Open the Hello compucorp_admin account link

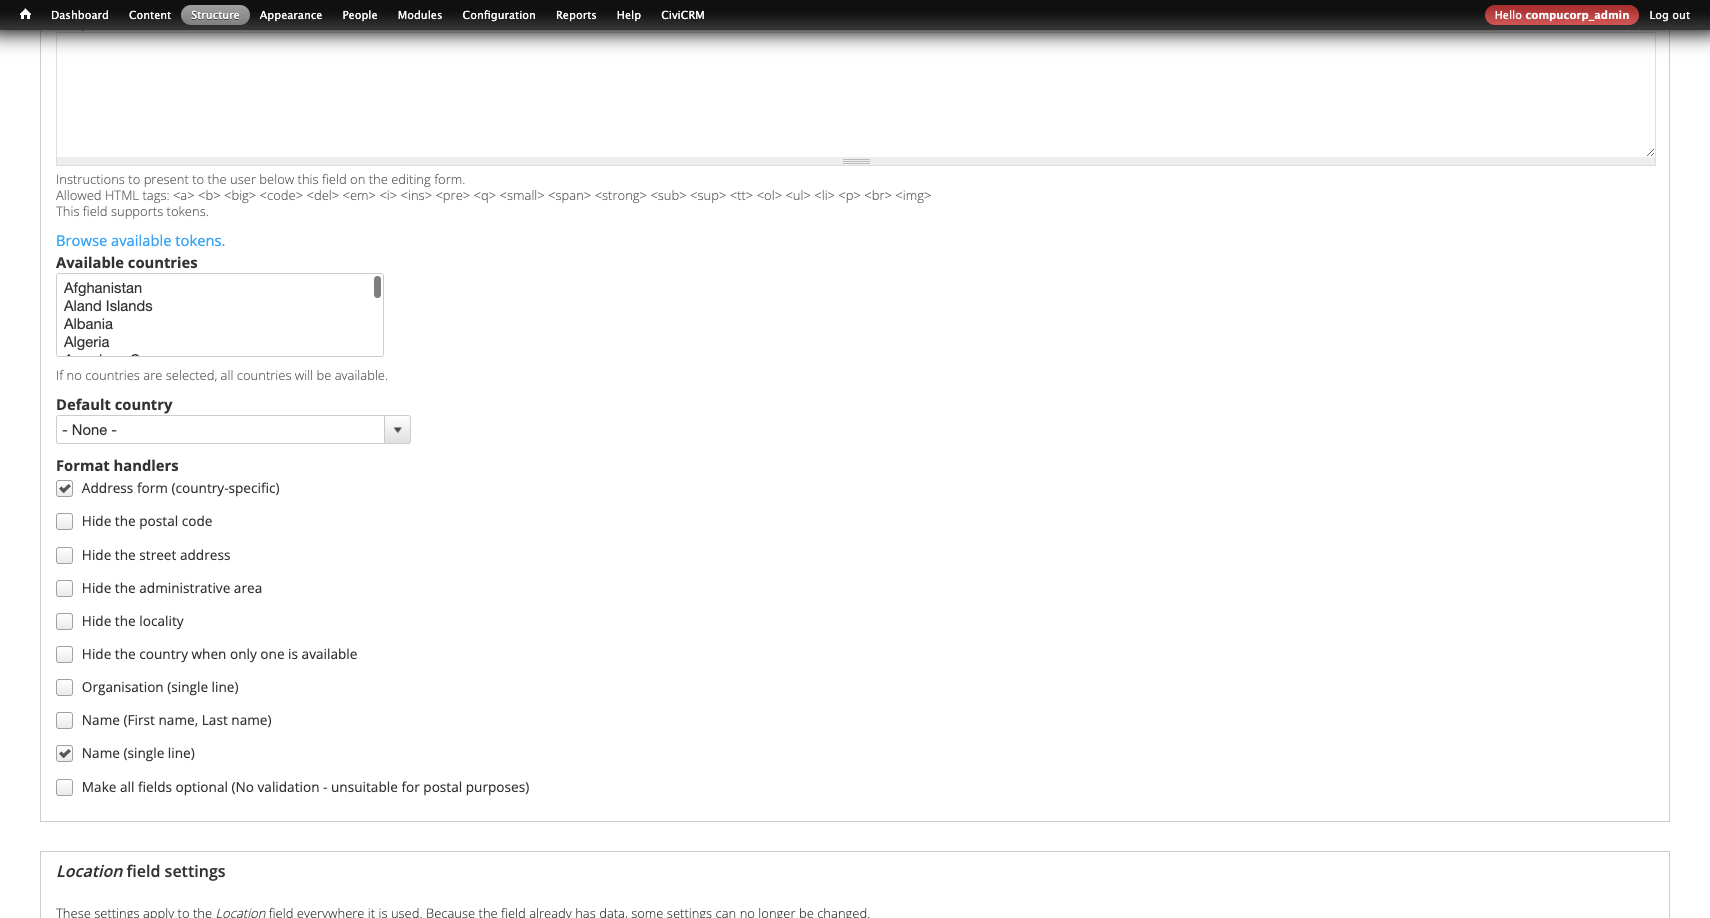1561,15
